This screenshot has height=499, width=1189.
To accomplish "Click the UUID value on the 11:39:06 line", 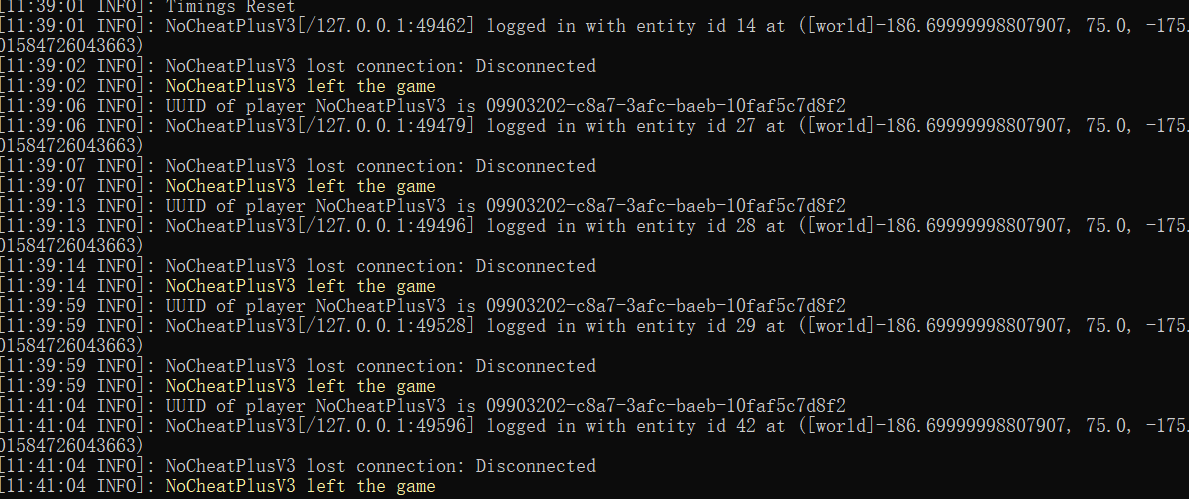I will [666, 106].
